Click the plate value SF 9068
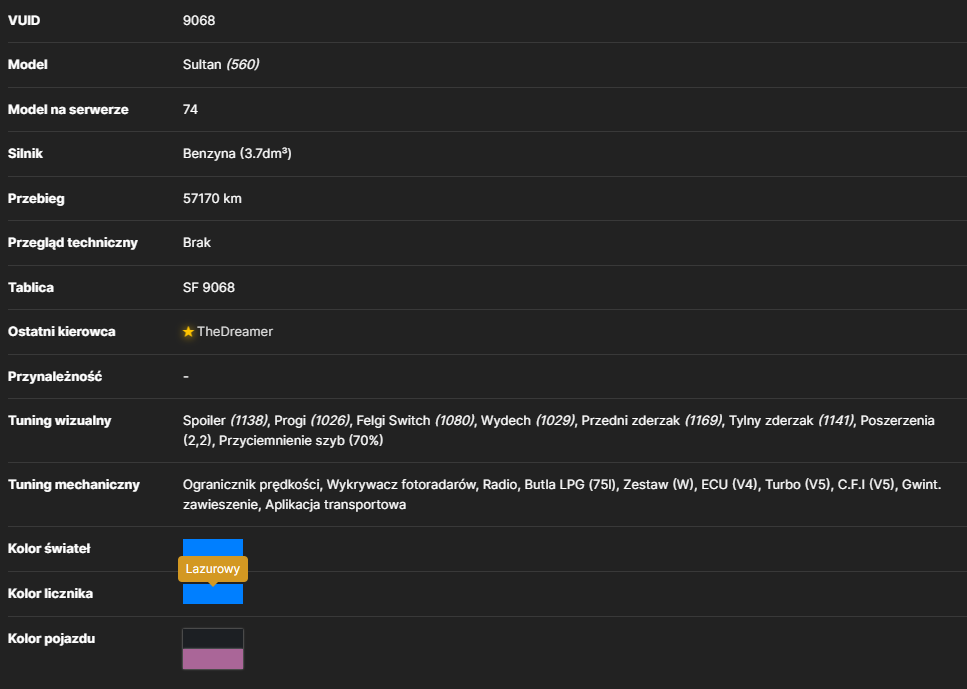This screenshot has height=689, width=967. click(x=209, y=287)
